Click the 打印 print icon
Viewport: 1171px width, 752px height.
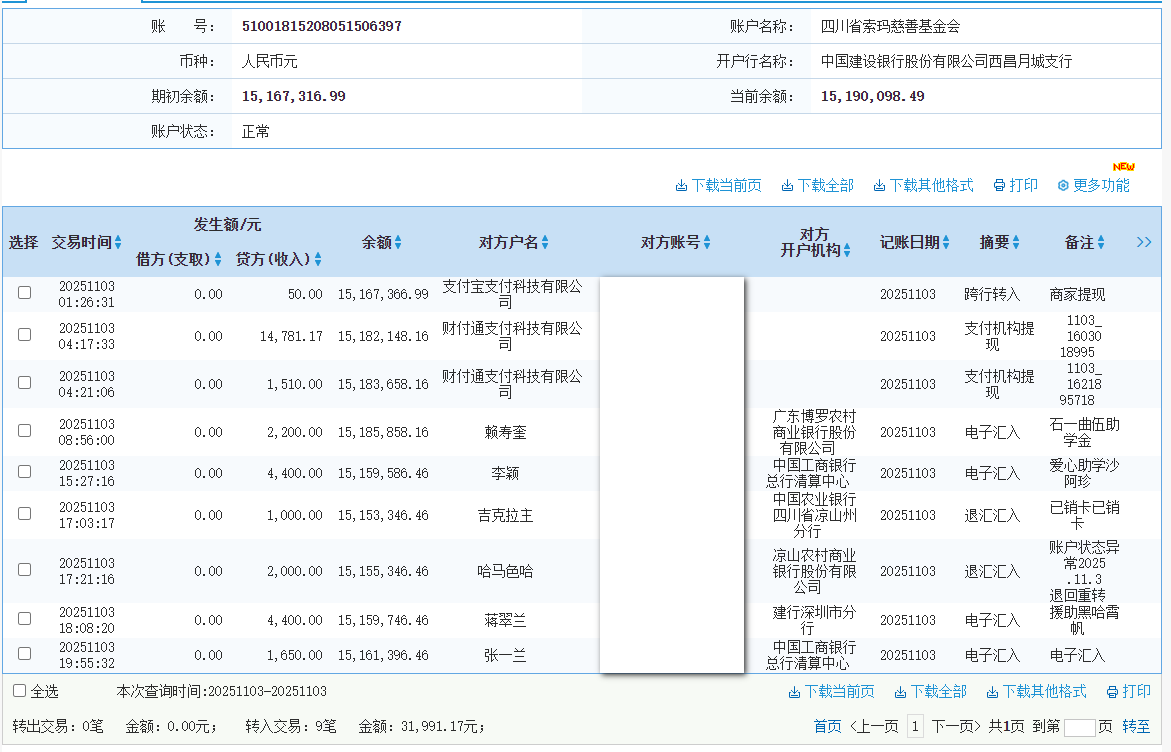1014,184
